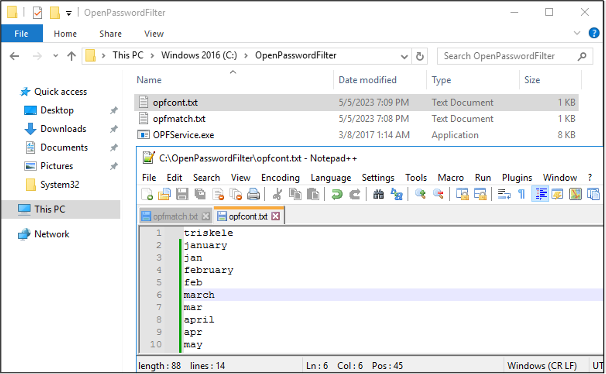The width and height of the screenshot is (606, 374).
Task: Expand the address bar history dropdown
Action: 404,56
